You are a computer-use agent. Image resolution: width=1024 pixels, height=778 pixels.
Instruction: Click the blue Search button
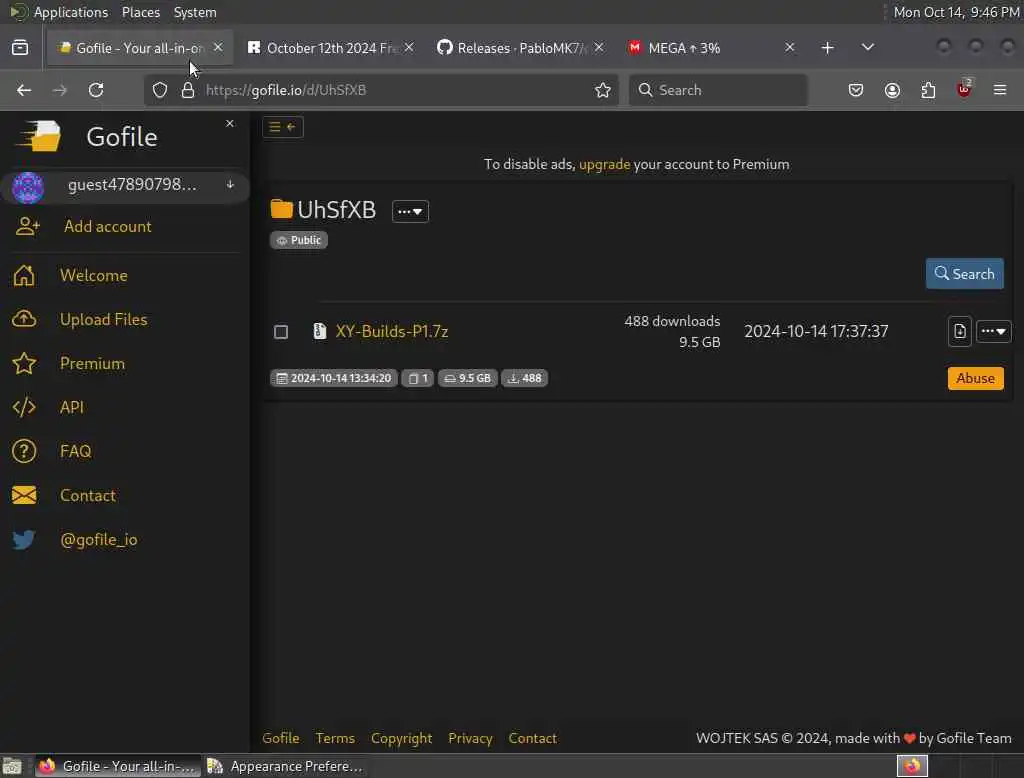pyautogui.click(x=965, y=274)
